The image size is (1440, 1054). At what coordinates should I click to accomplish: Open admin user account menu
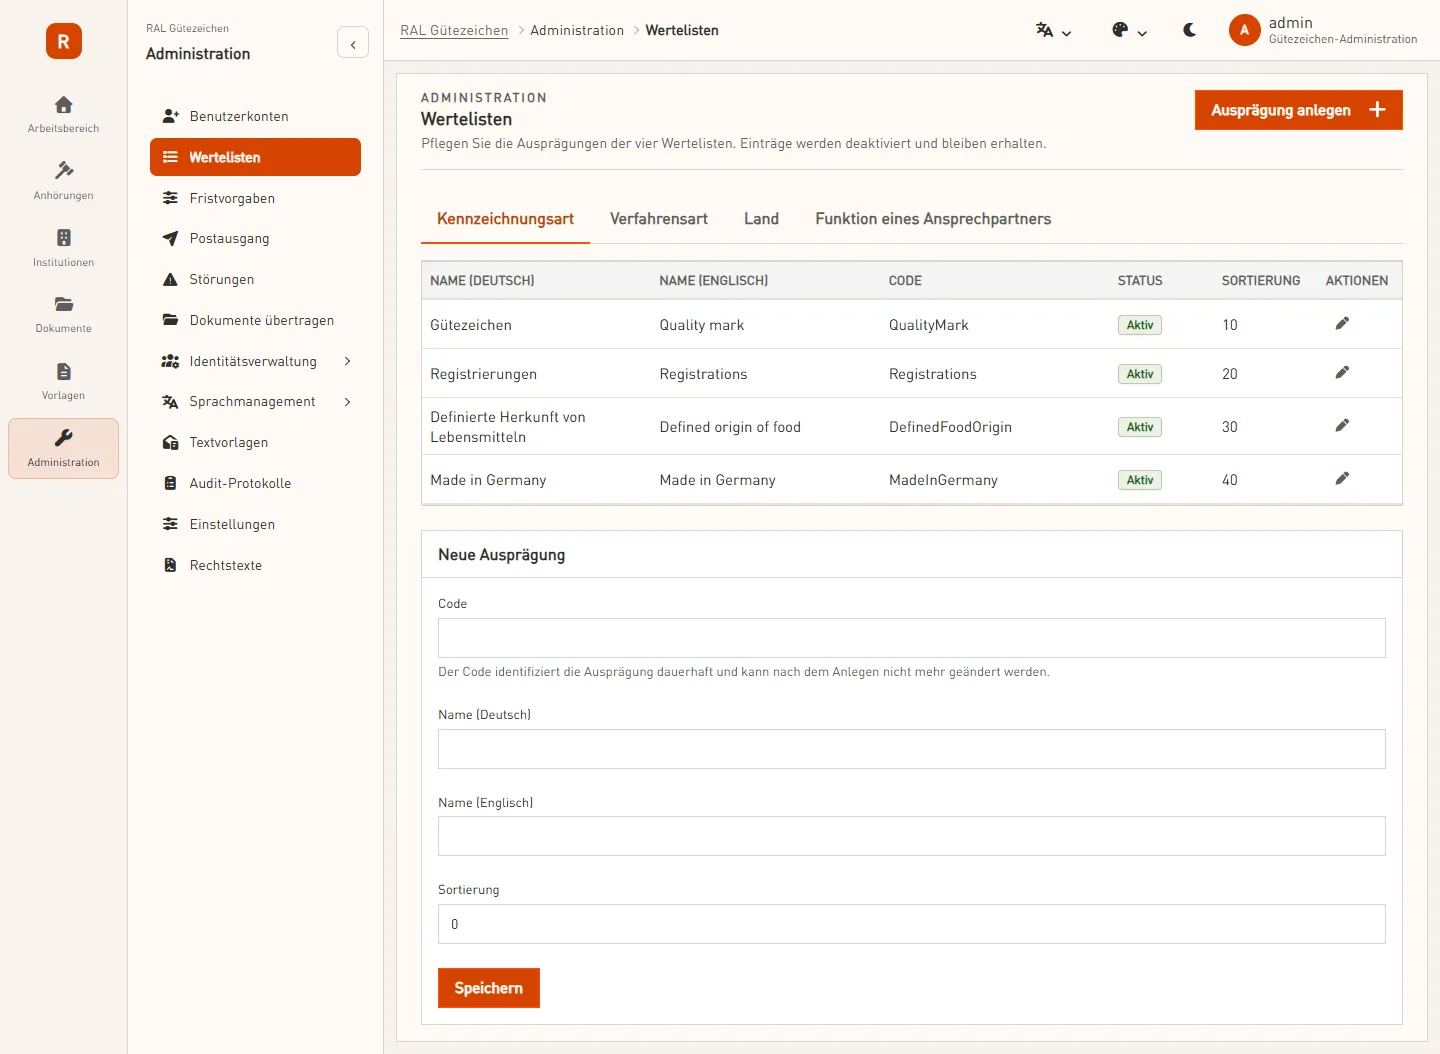[1322, 30]
